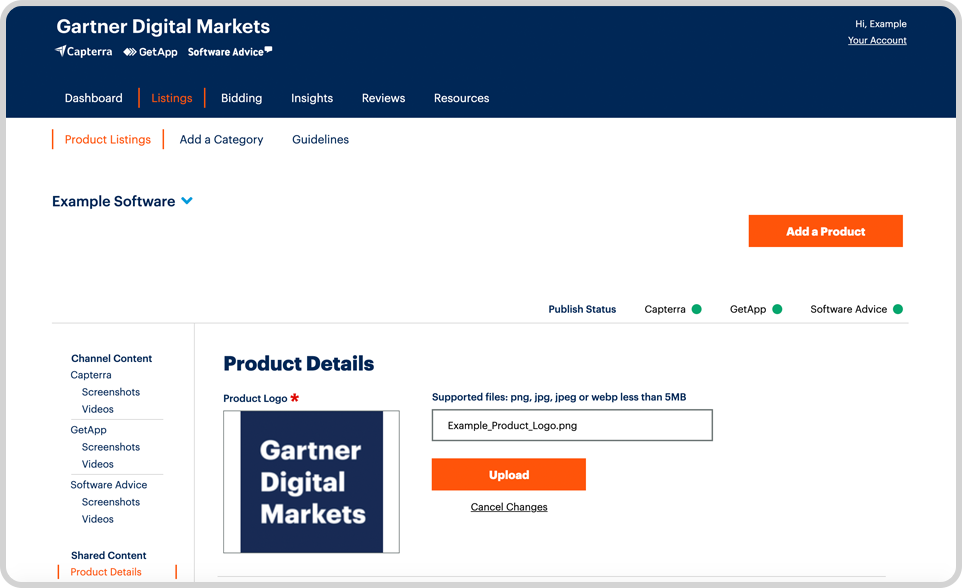Open Screenshots under Capterra
The width and height of the screenshot is (962, 588).
[x=110, y=392]
